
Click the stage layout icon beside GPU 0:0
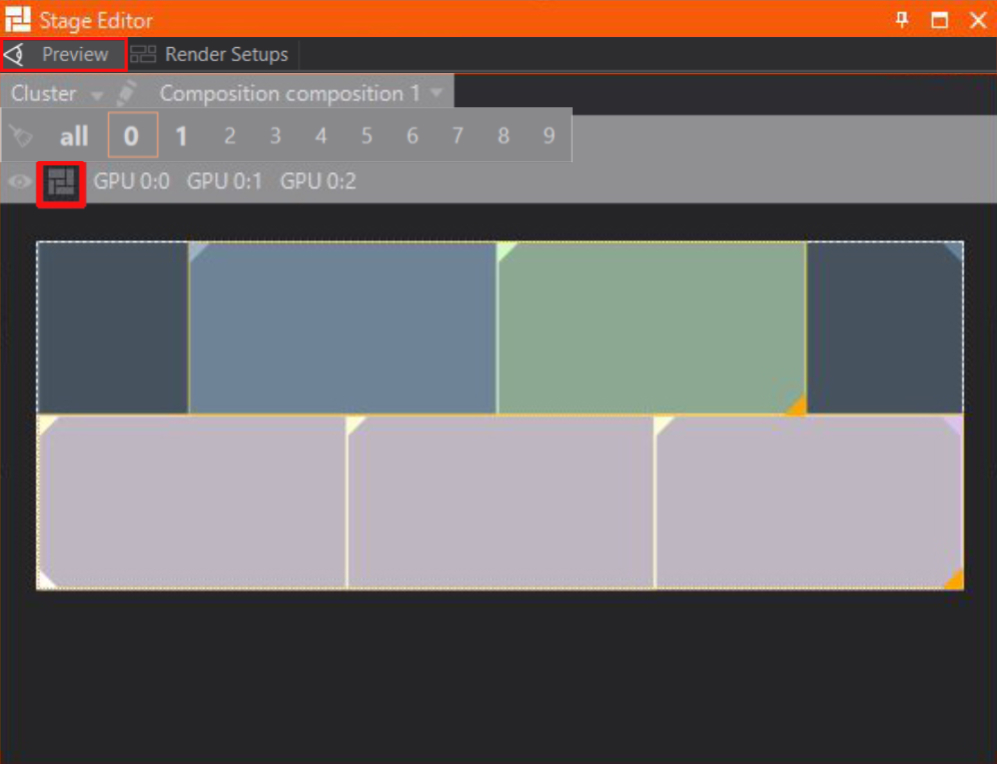61,183
